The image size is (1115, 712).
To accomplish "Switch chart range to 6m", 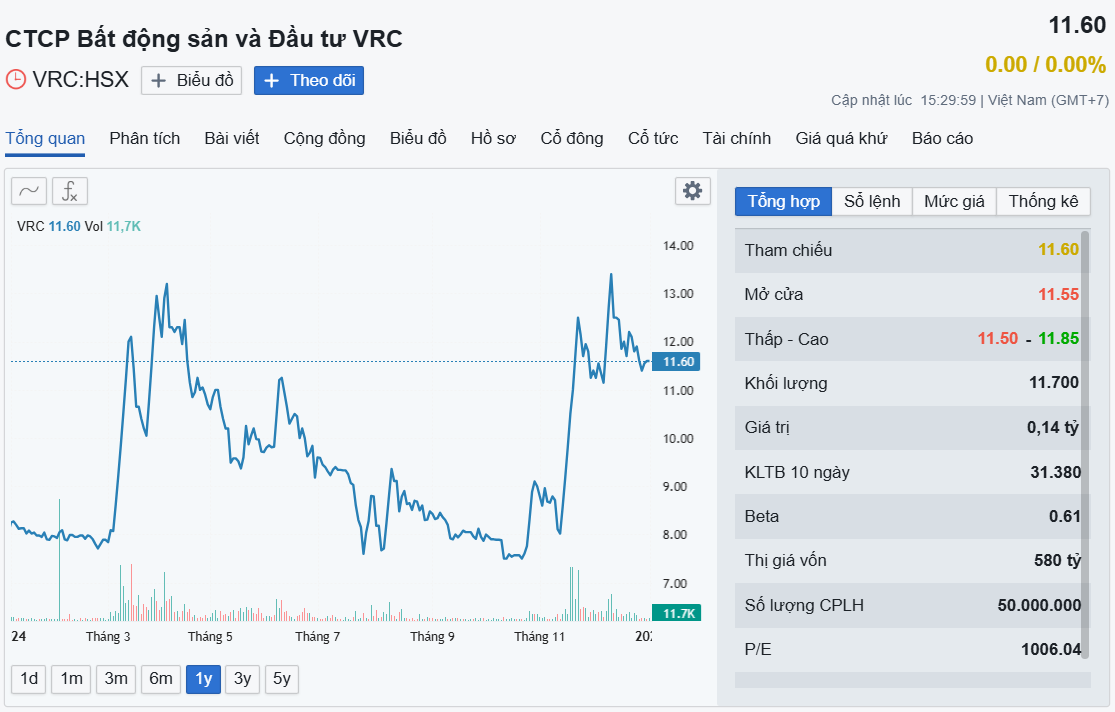I will click(161, 679).
